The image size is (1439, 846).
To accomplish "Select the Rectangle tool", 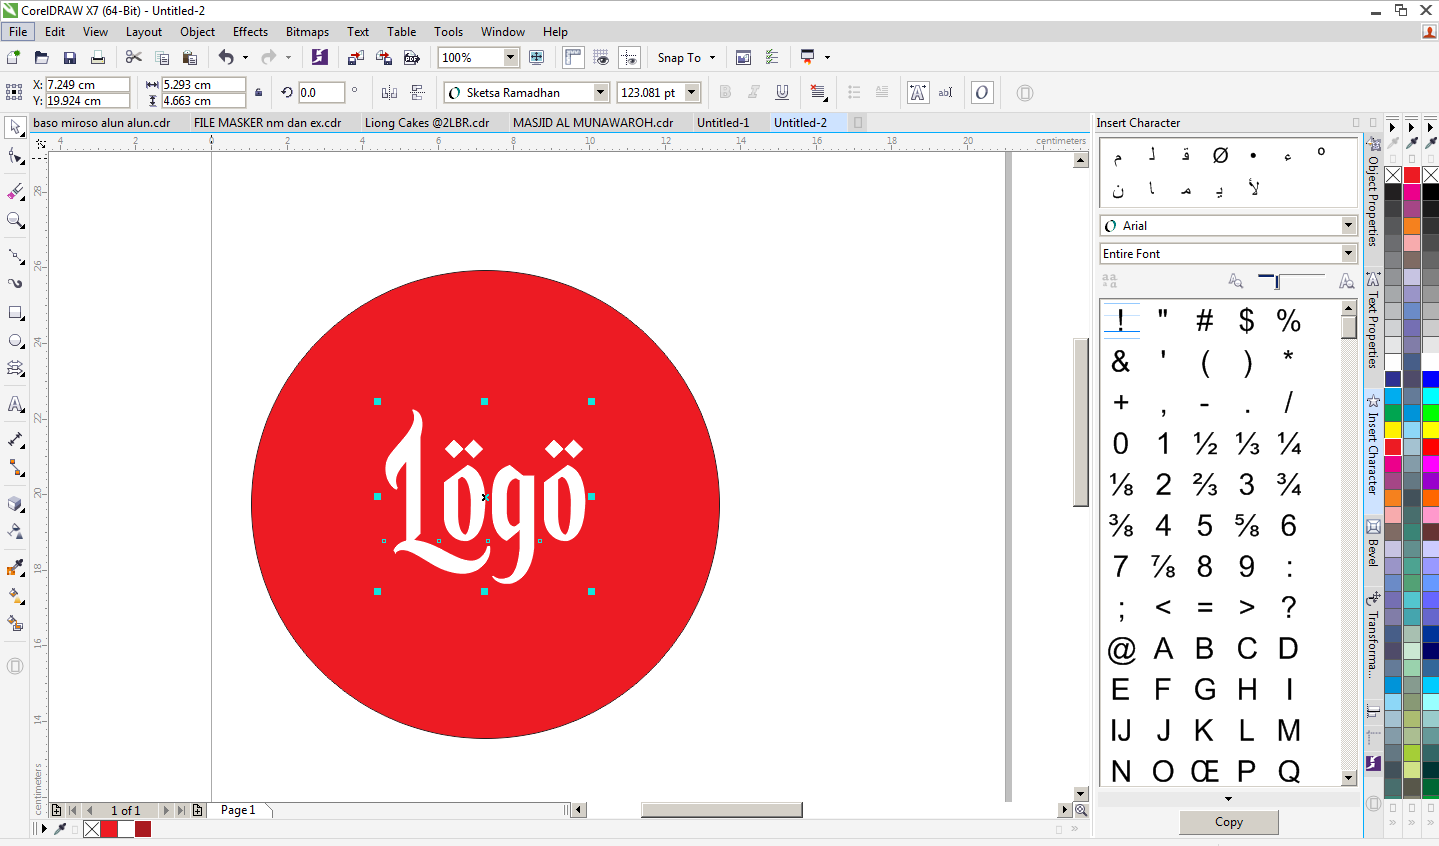I will click(16, 311).
